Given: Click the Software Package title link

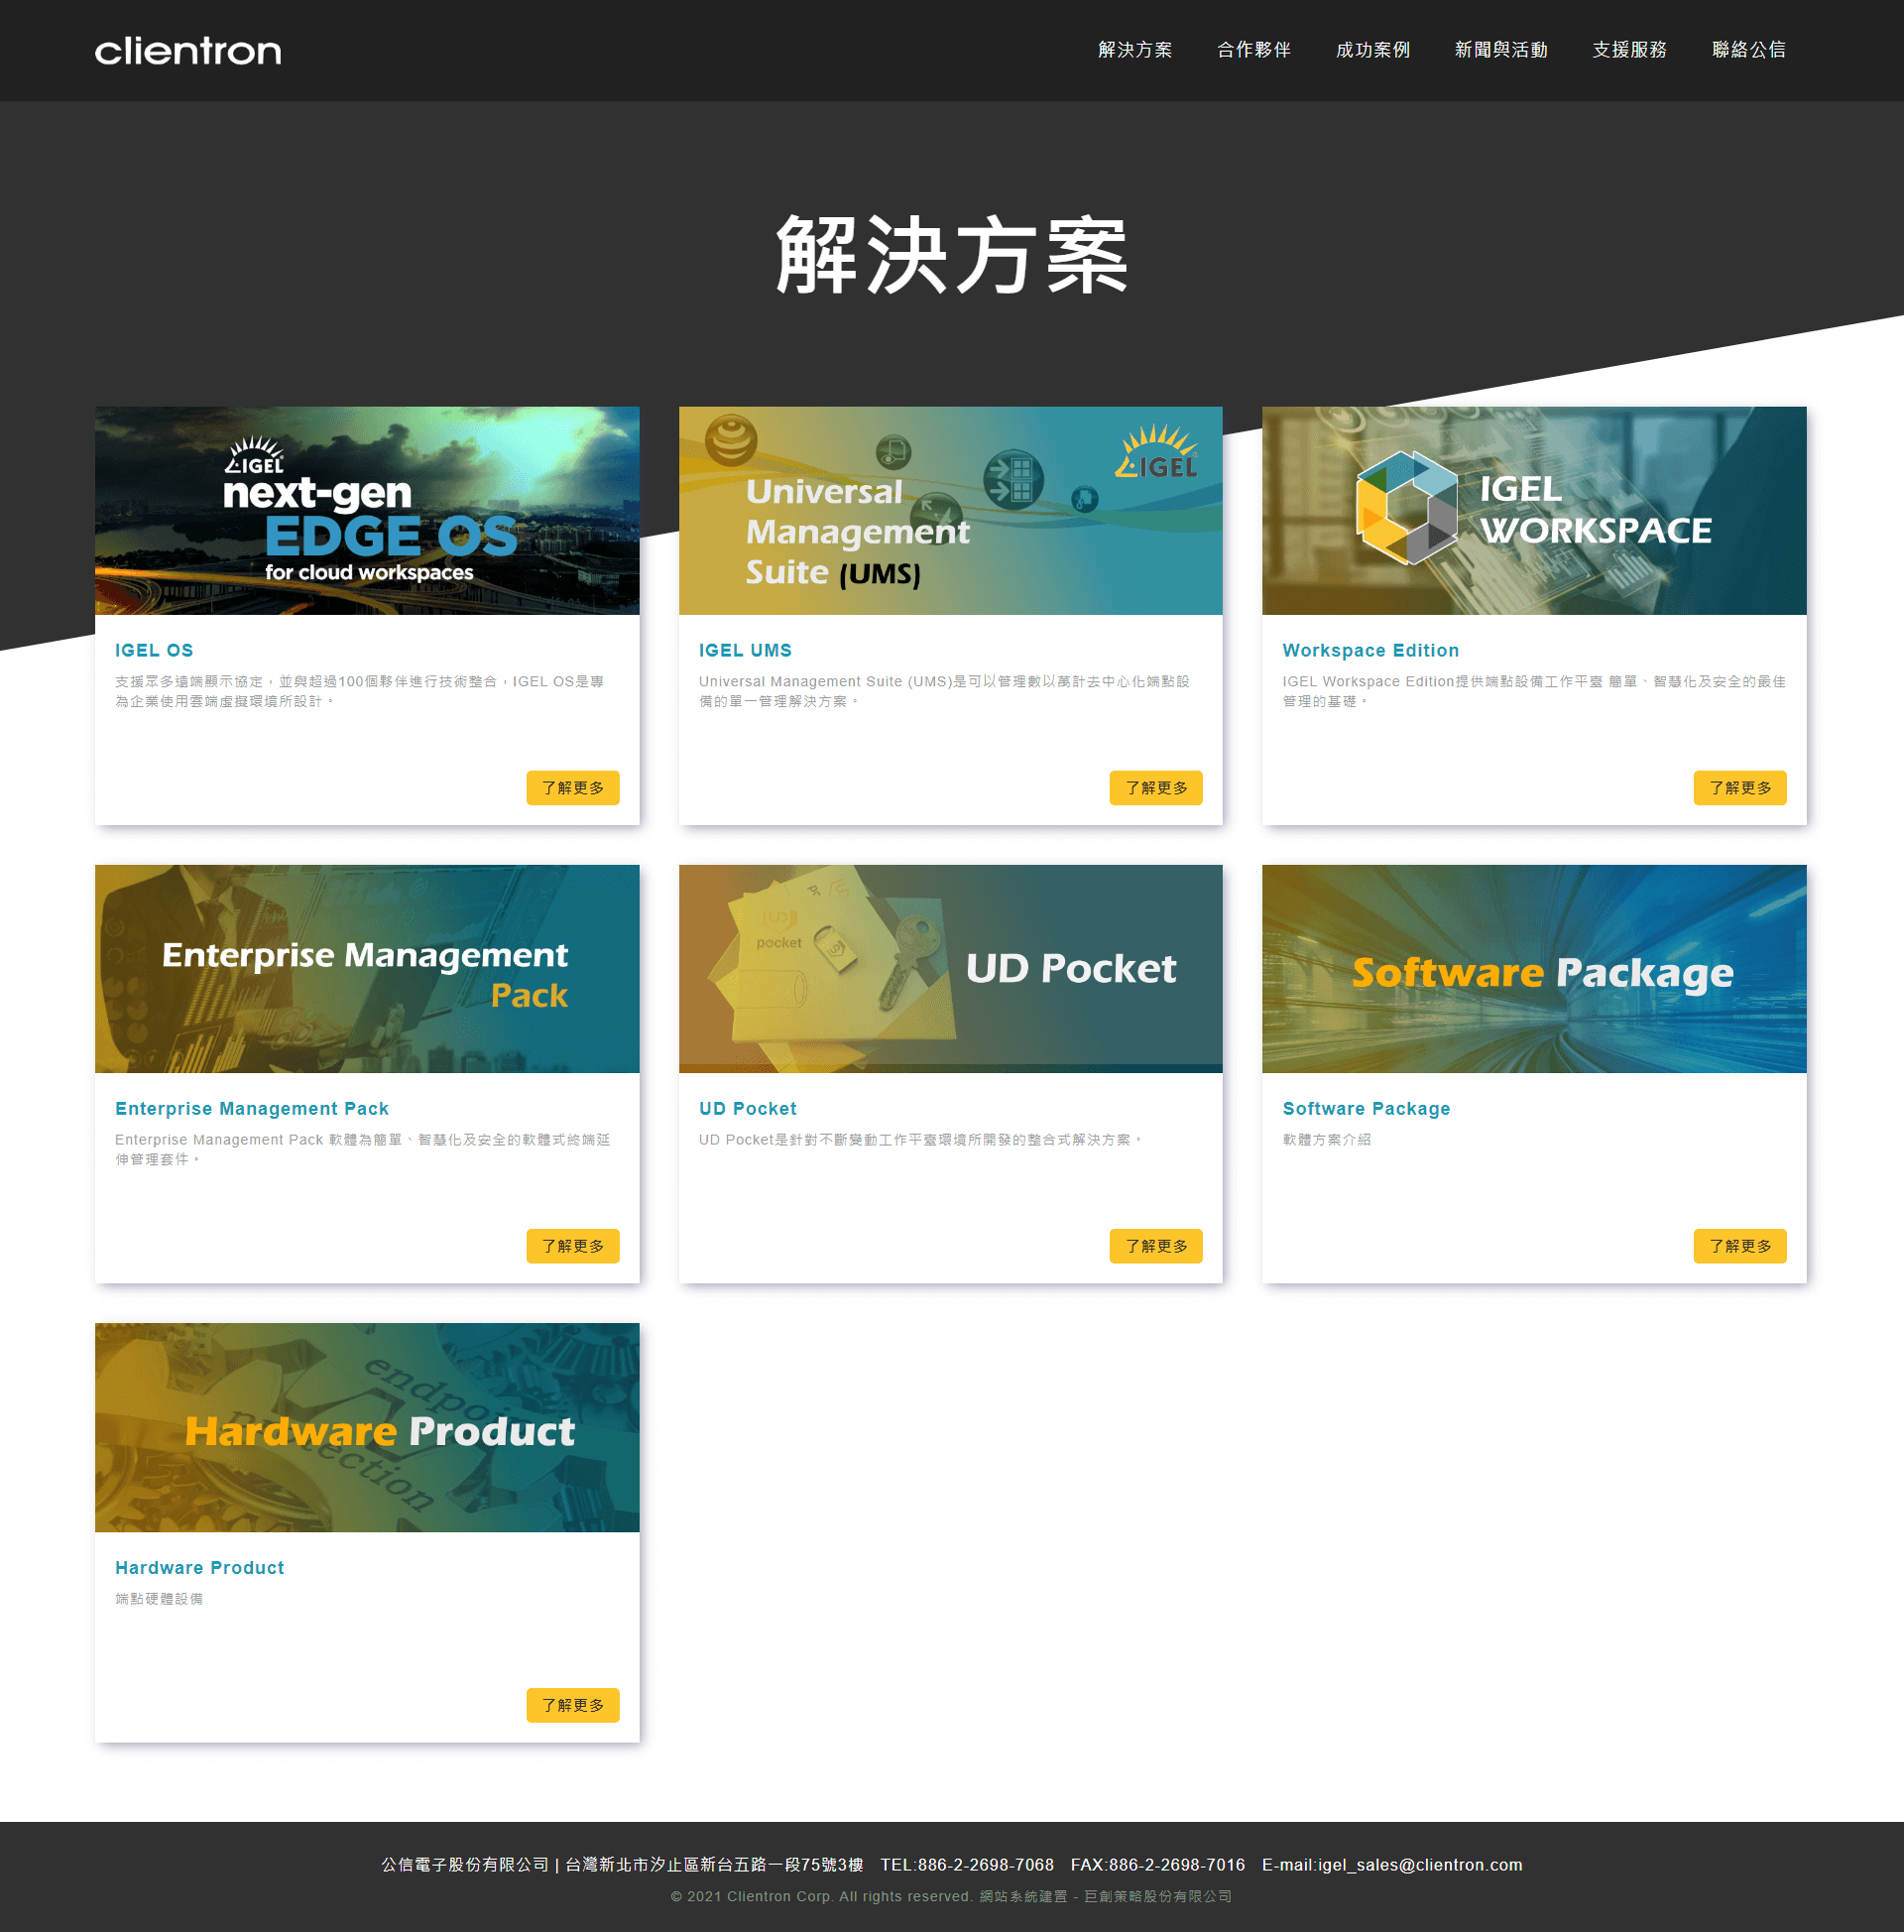Looking at the screenshot, I should coord(1366,1108).
